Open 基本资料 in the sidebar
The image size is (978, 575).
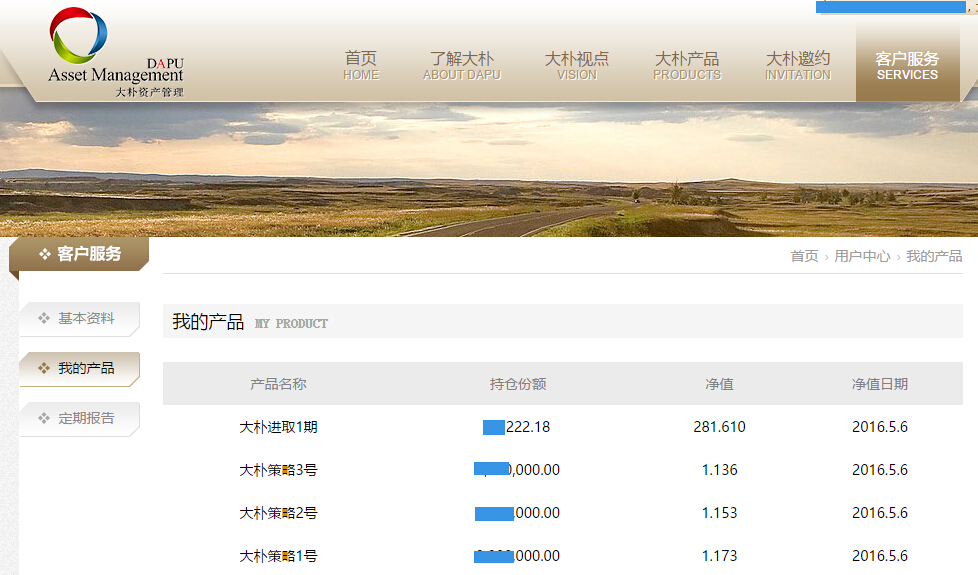[80, 319]
